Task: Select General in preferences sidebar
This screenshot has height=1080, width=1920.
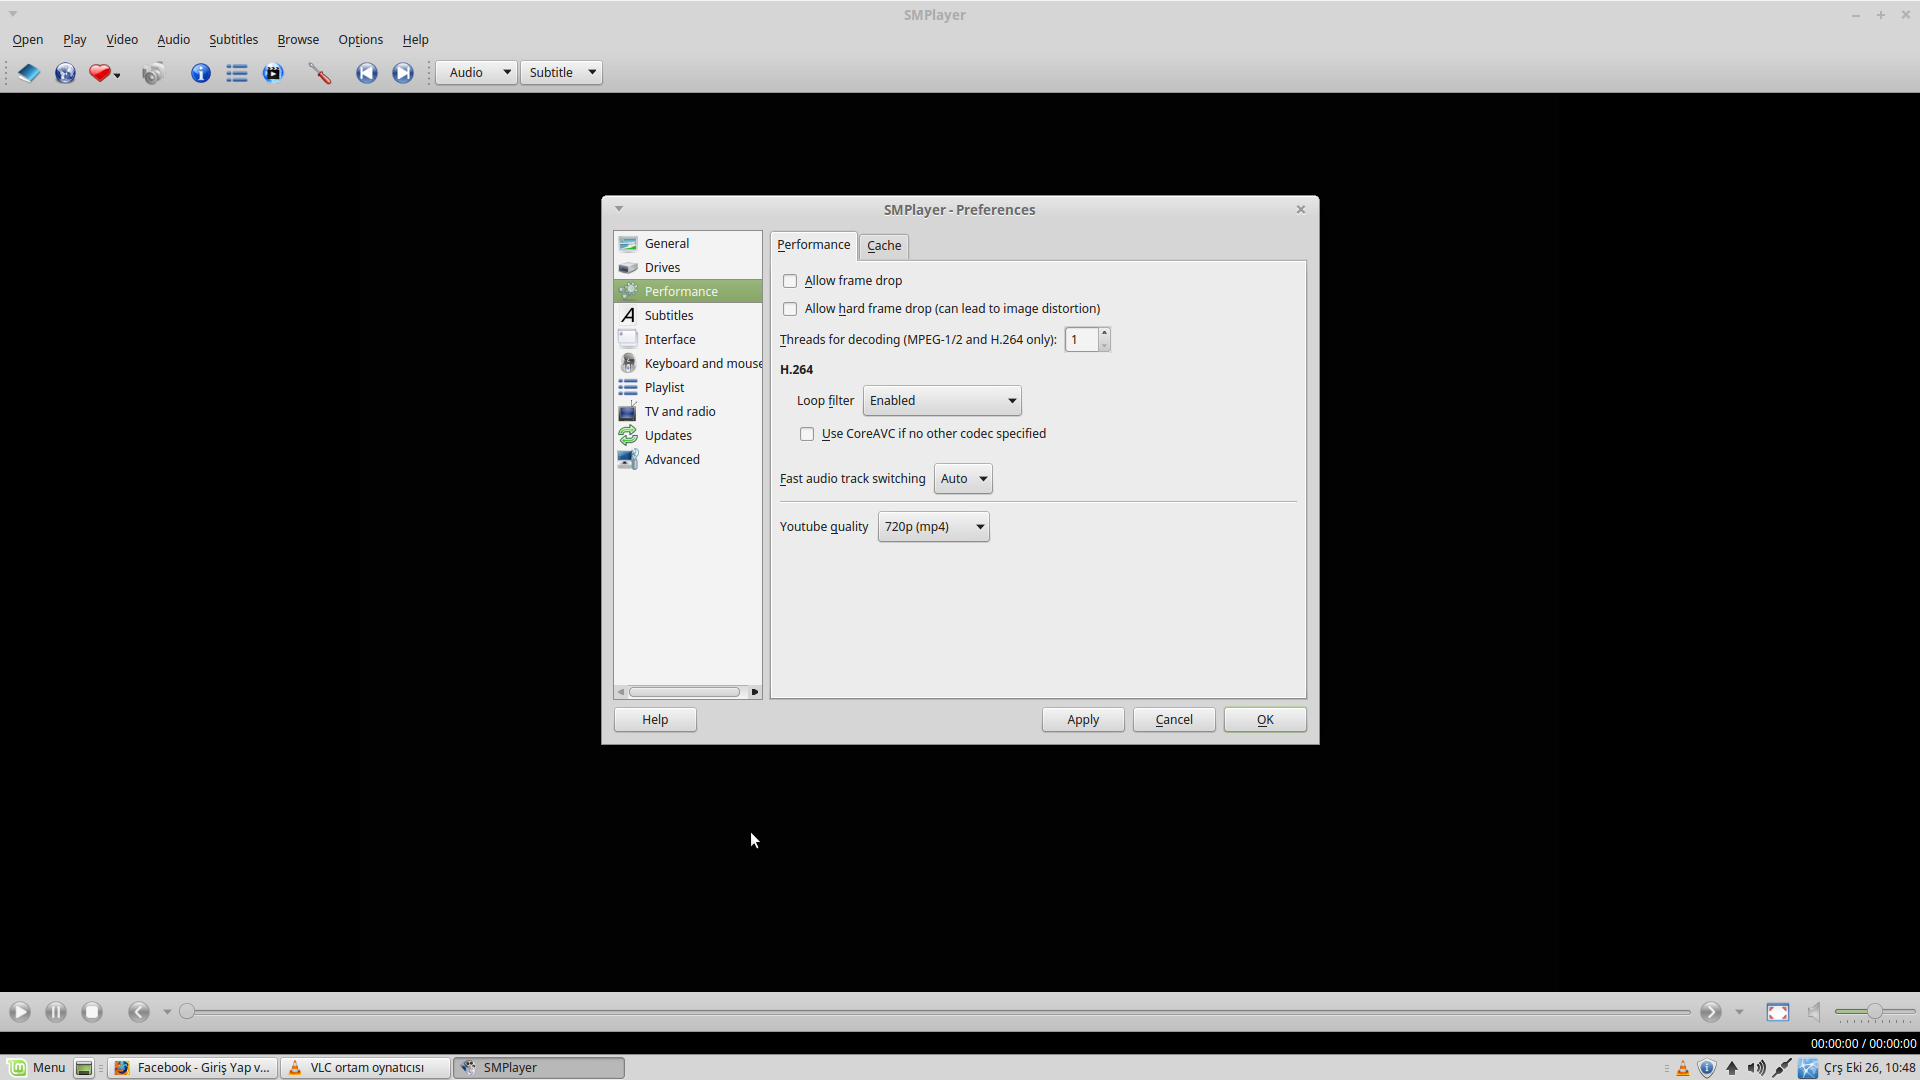Action: [x=688, y=244]
